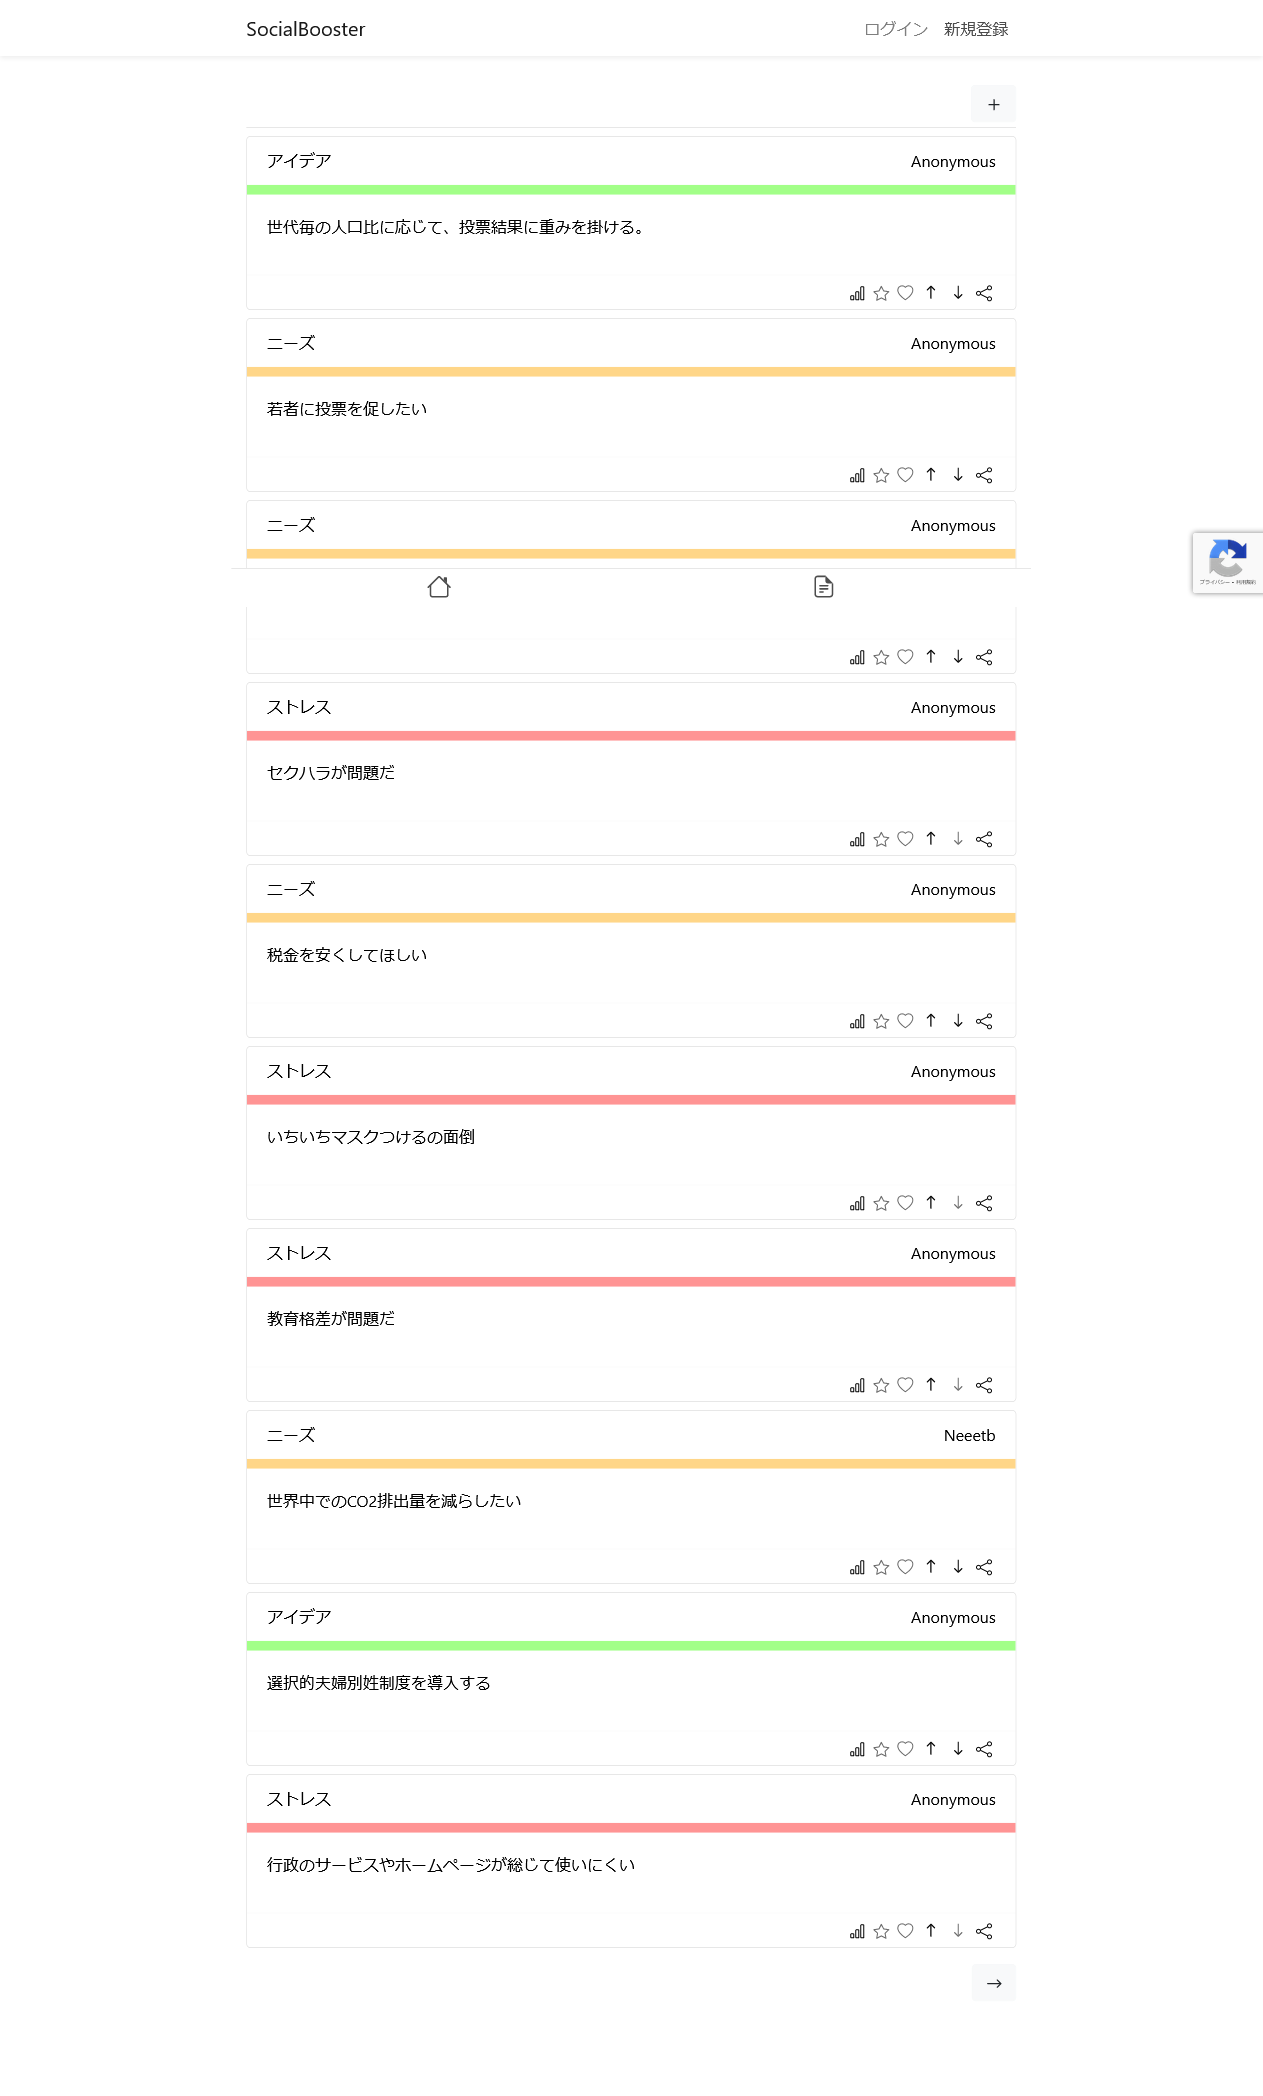Upvote the 世代毎の人口比 idea post
This screenshot has width=1263, height=2096.
click(931, 293)
